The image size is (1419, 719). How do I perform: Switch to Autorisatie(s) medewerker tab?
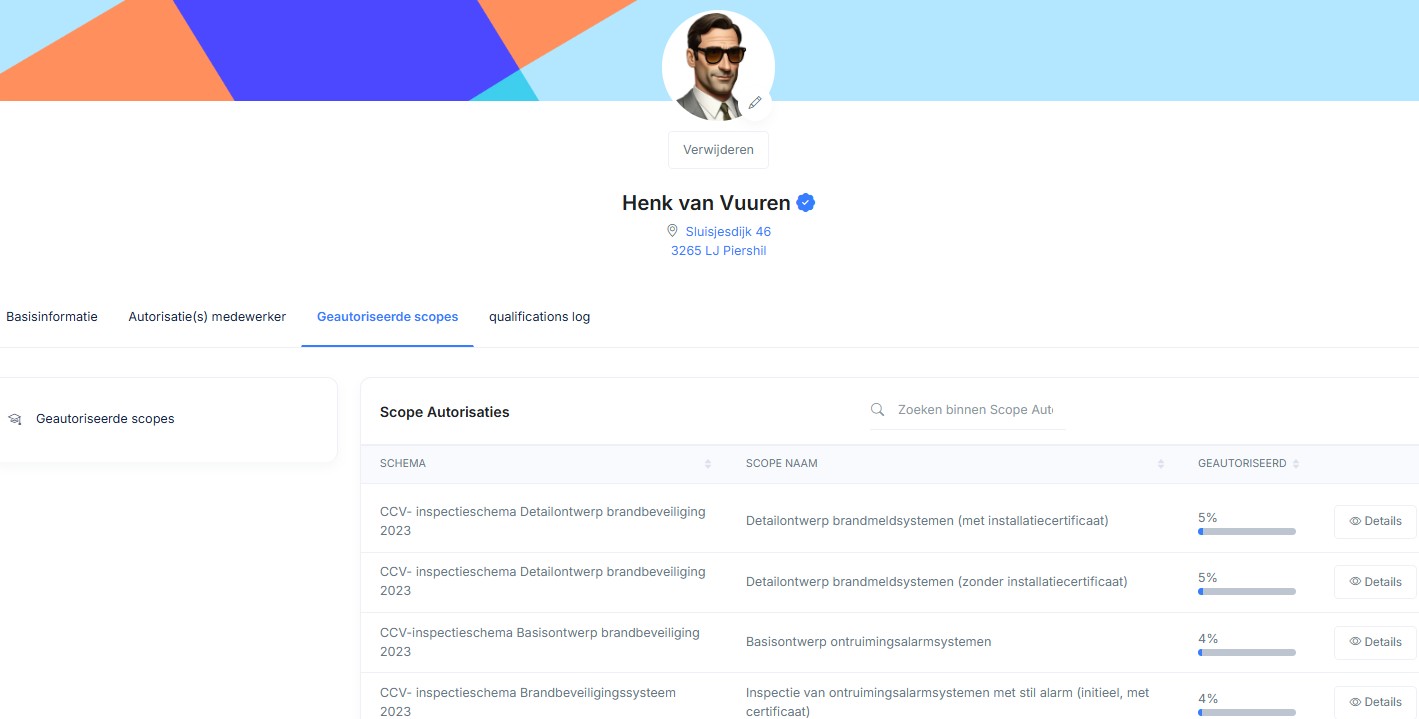tap(207, 317)
